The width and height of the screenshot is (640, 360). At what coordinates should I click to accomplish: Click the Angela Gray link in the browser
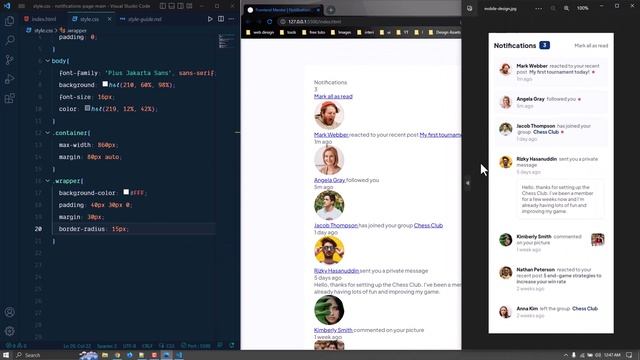[329, 180]
